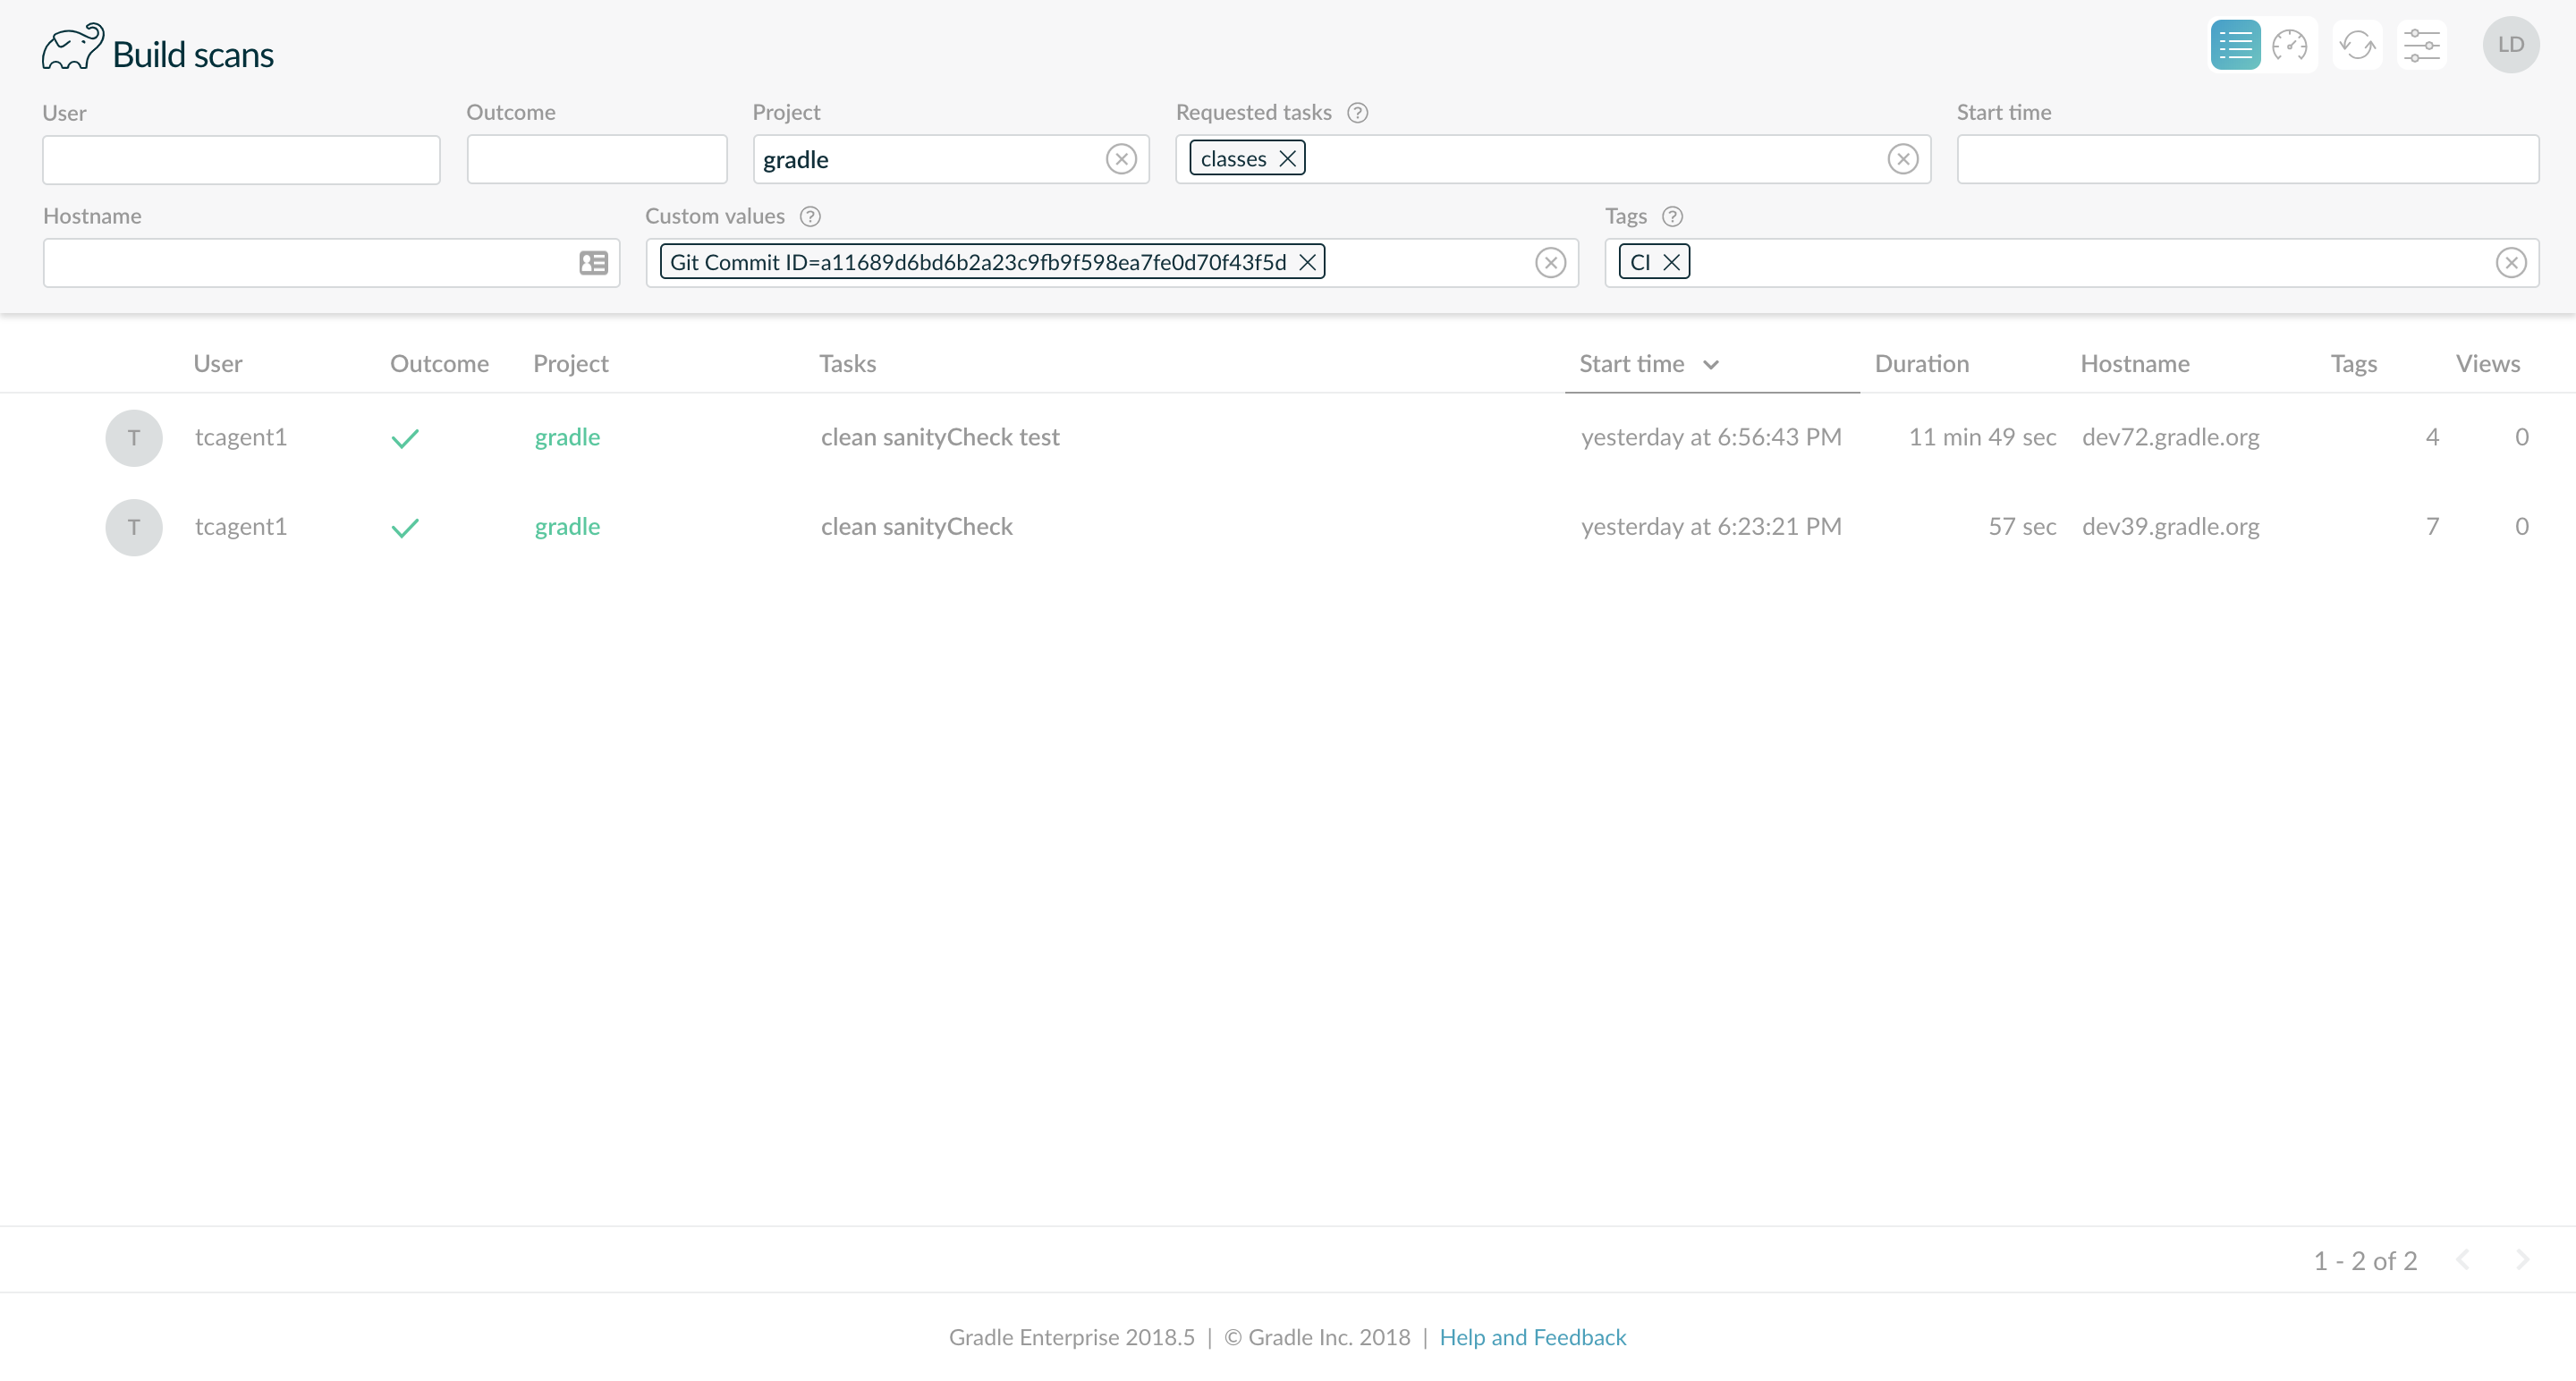2576x1381 pixels.
Task: Click tags count 4
Action: point(2432,437)
